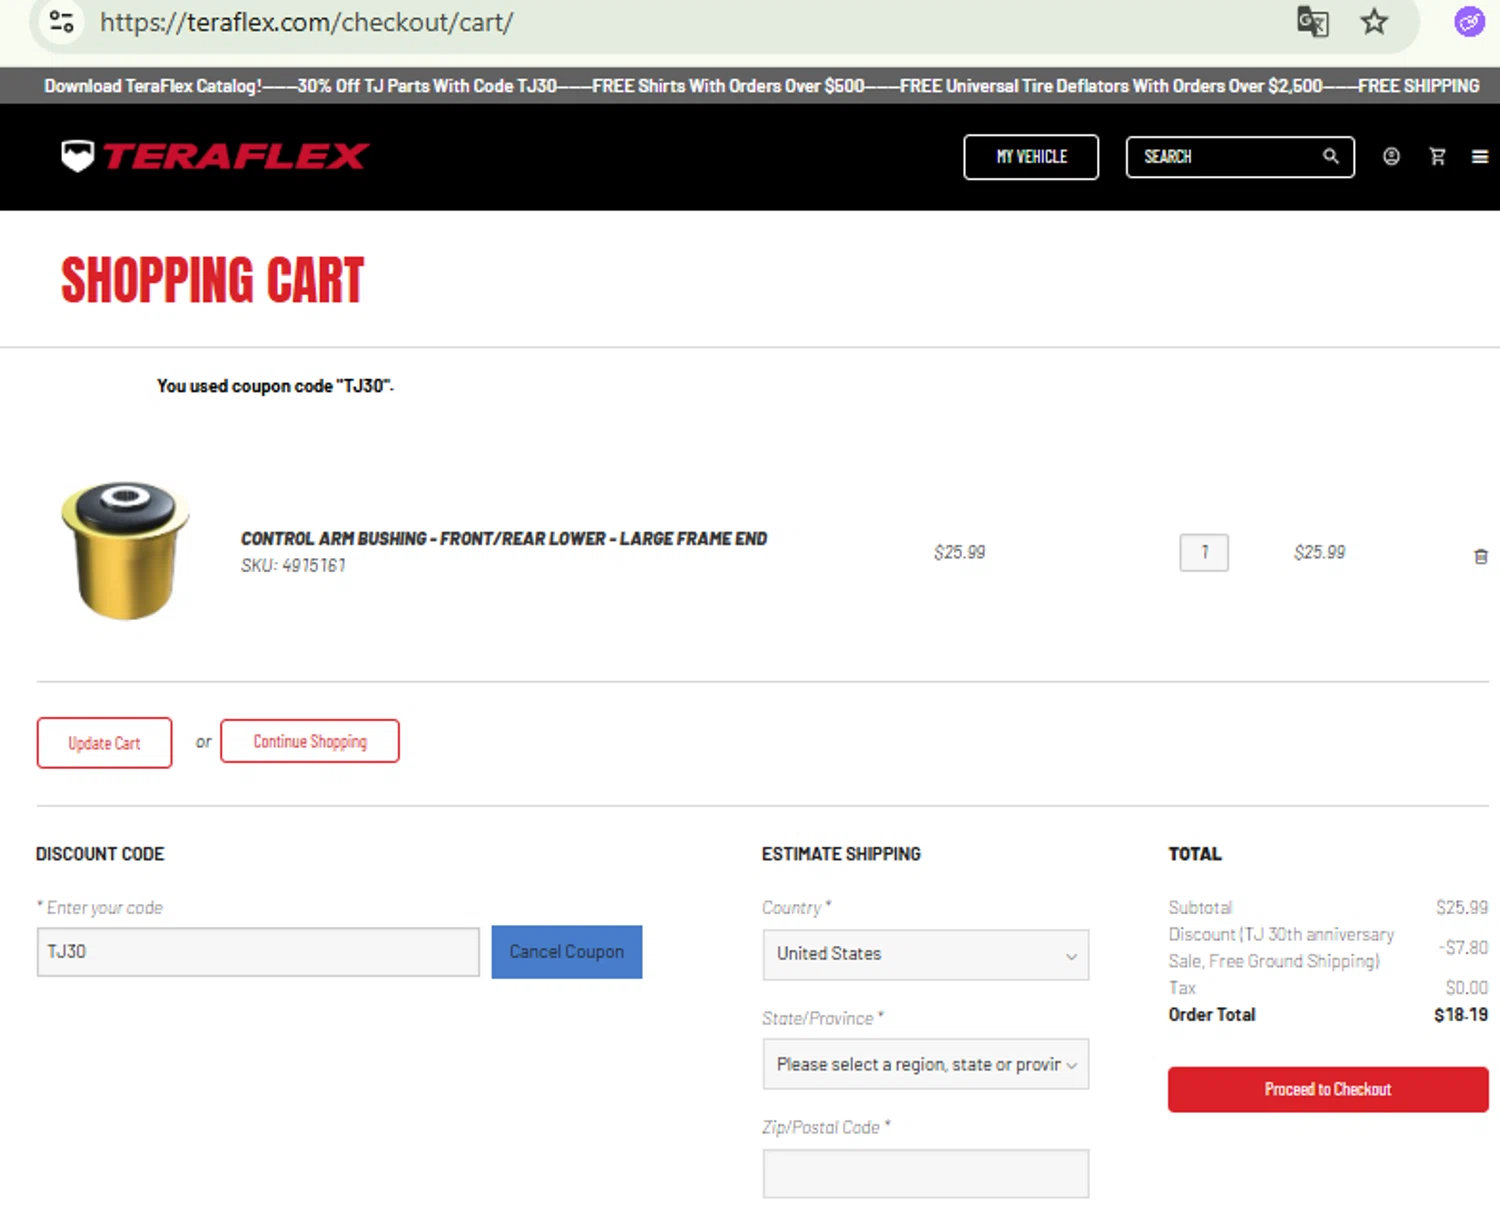
Task: Click the discount amount -$7.80
Action: tap(1464, 947)
